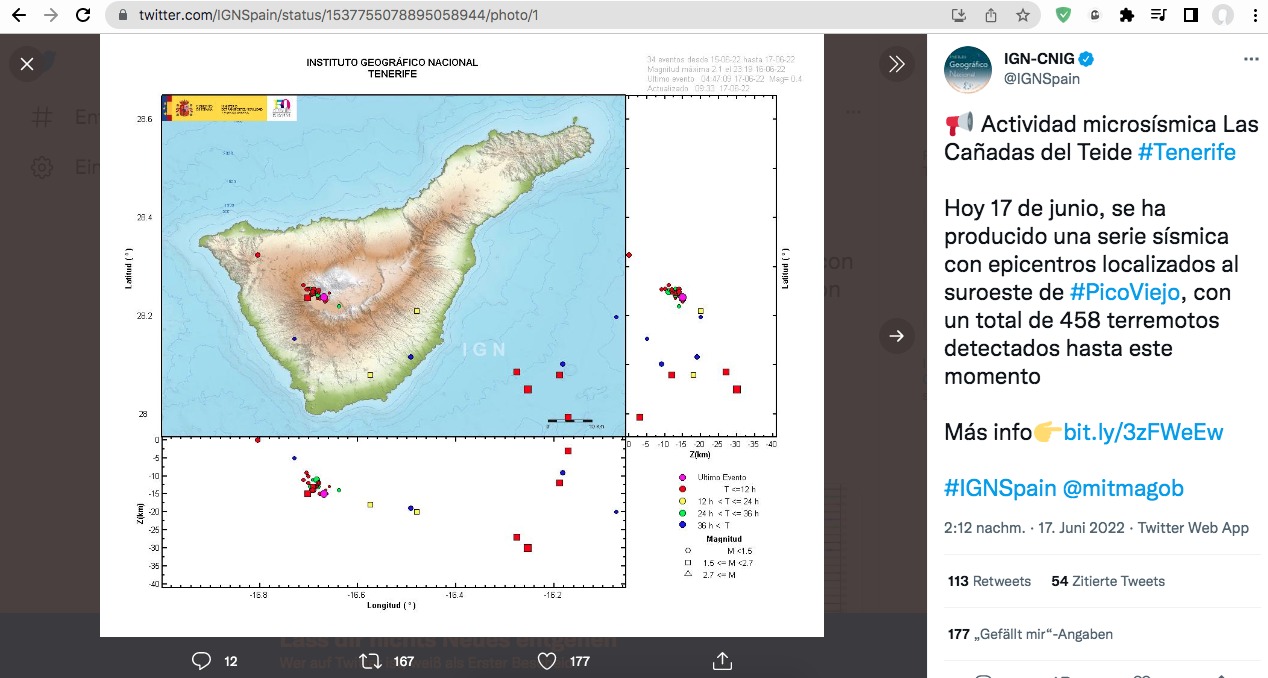The width and height of the screenshot is (1268, 678).
Task: Click the Tenerife seismic map image
Action: click(462, 335)
